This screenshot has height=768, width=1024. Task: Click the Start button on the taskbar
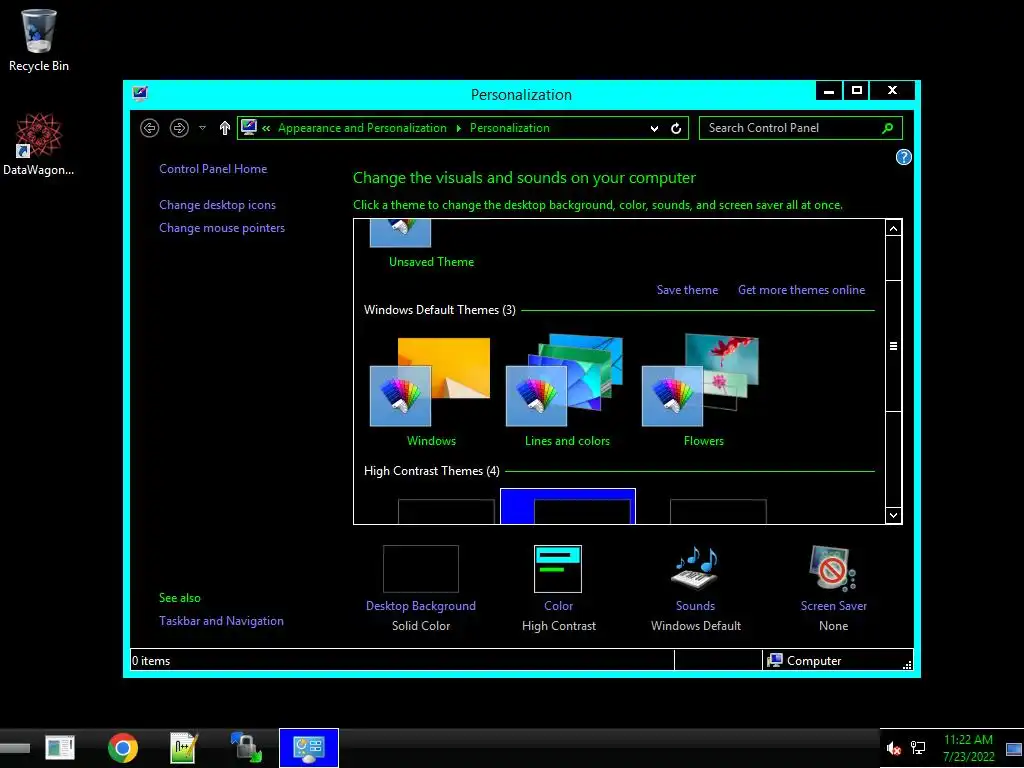[x=14, y=748]
